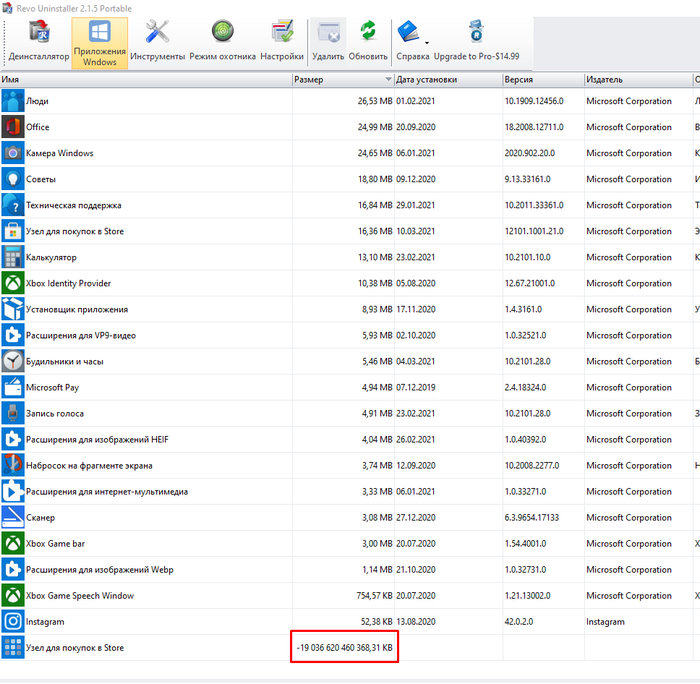Select row Расширения для VP9-видео
The image size is (700, 684).
point(350,335)
